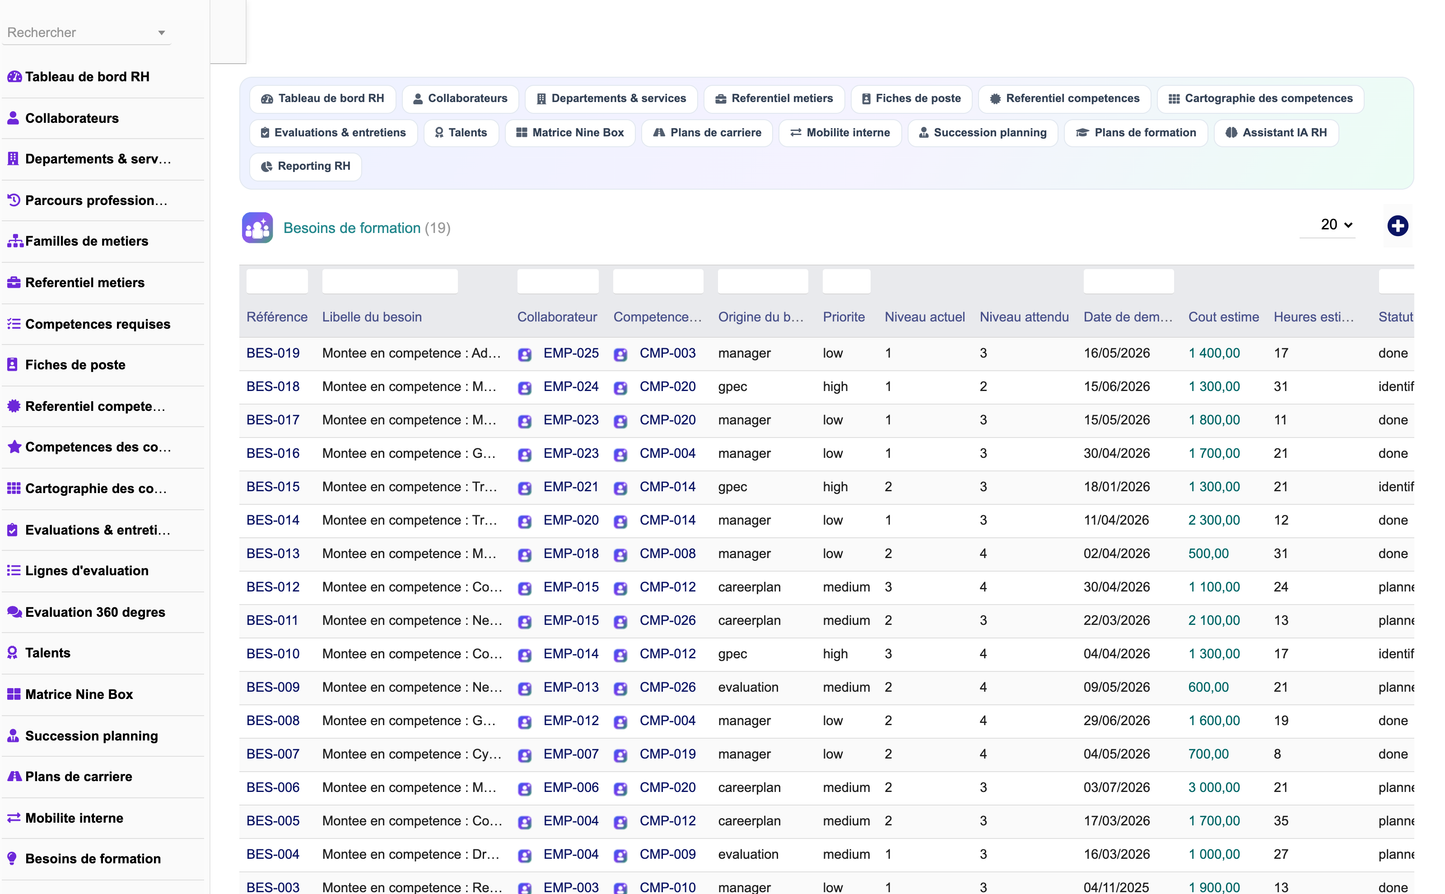Open collaborator EMP-024 link

click(571, 386)
